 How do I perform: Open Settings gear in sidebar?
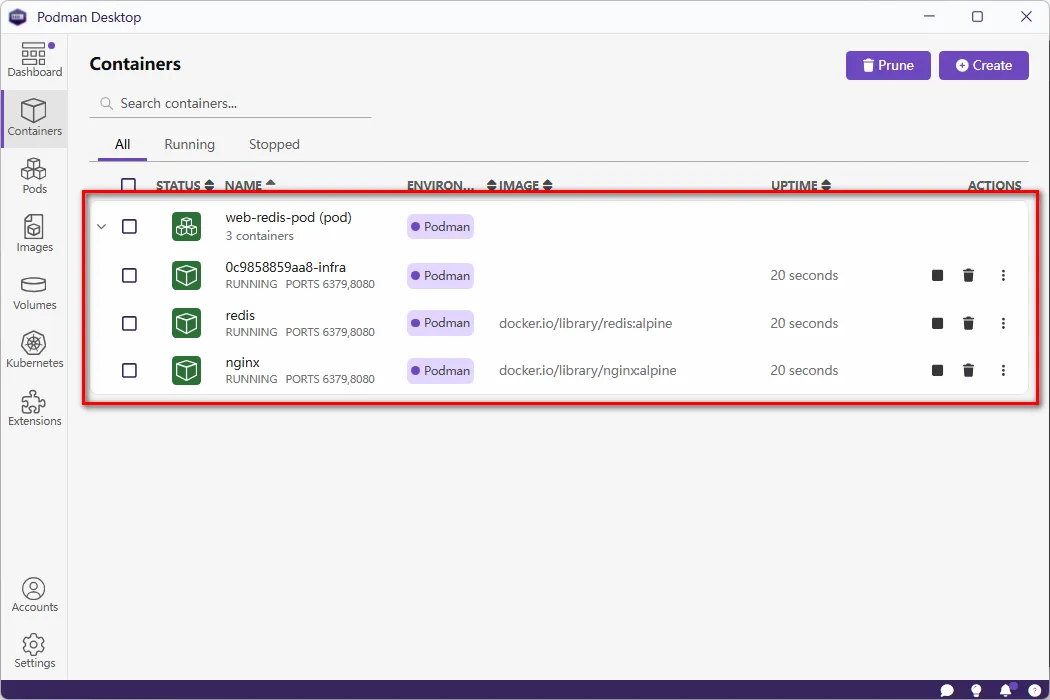tap(34, 650)
